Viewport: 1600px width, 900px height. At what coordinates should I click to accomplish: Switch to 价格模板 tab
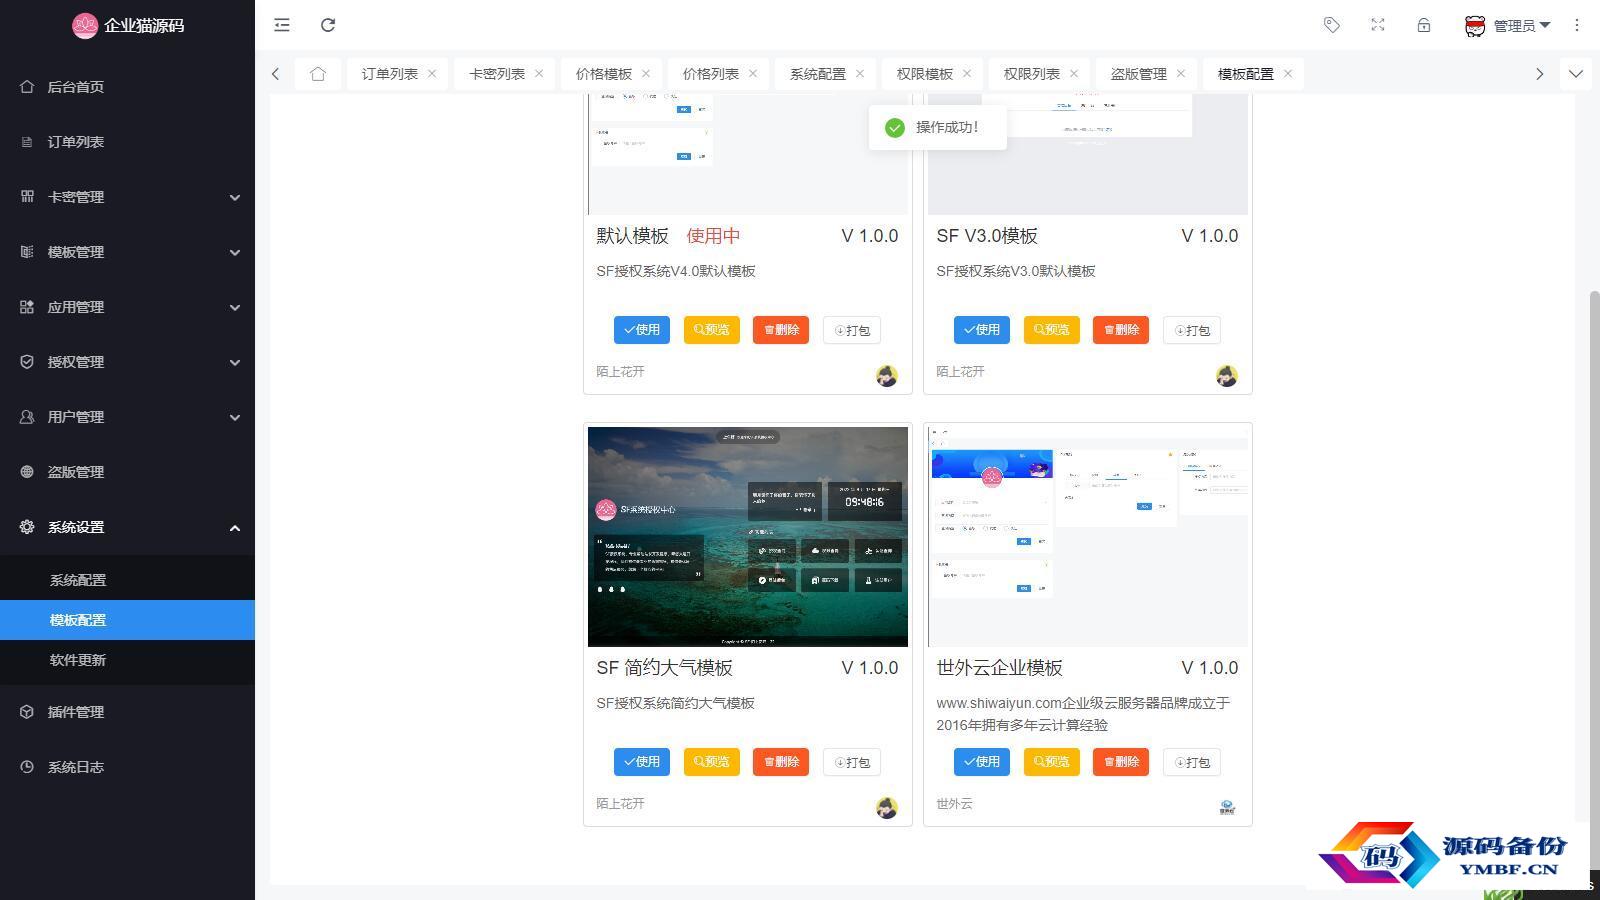(604, 74)
